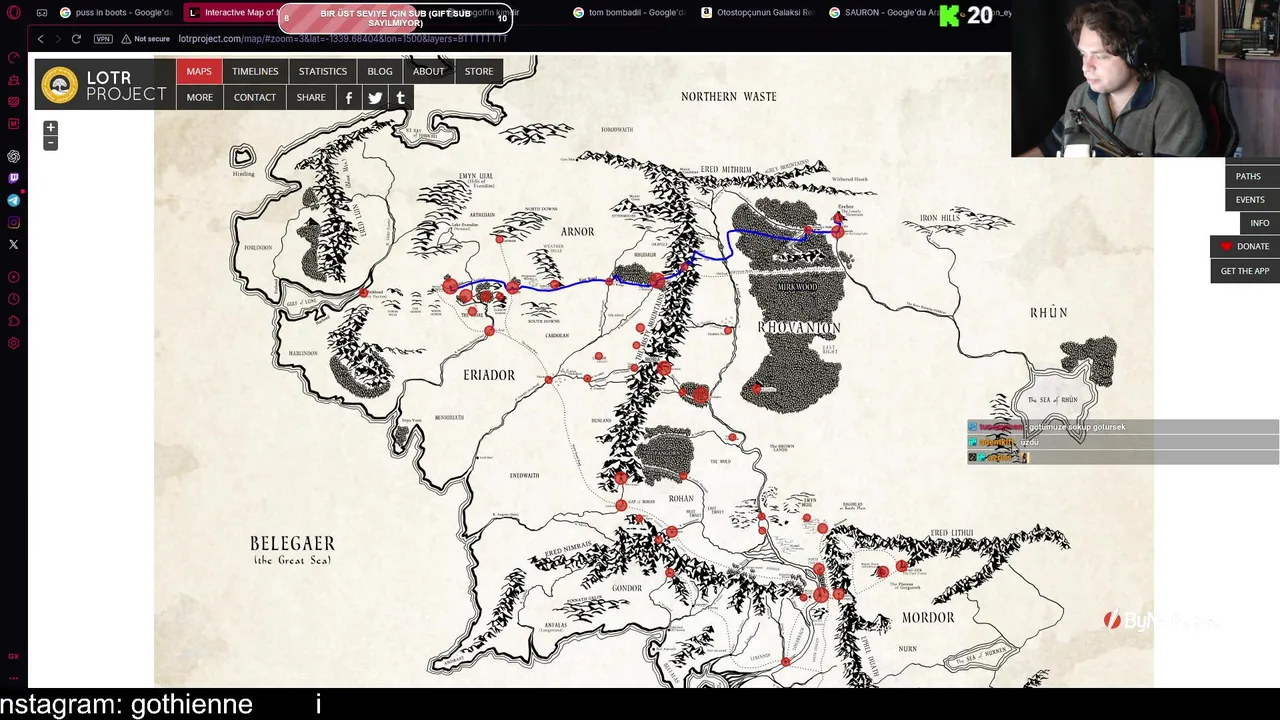Click the red heart on Donate
The width and height of the screenshot is (1280, 720).
[1226, 246]
